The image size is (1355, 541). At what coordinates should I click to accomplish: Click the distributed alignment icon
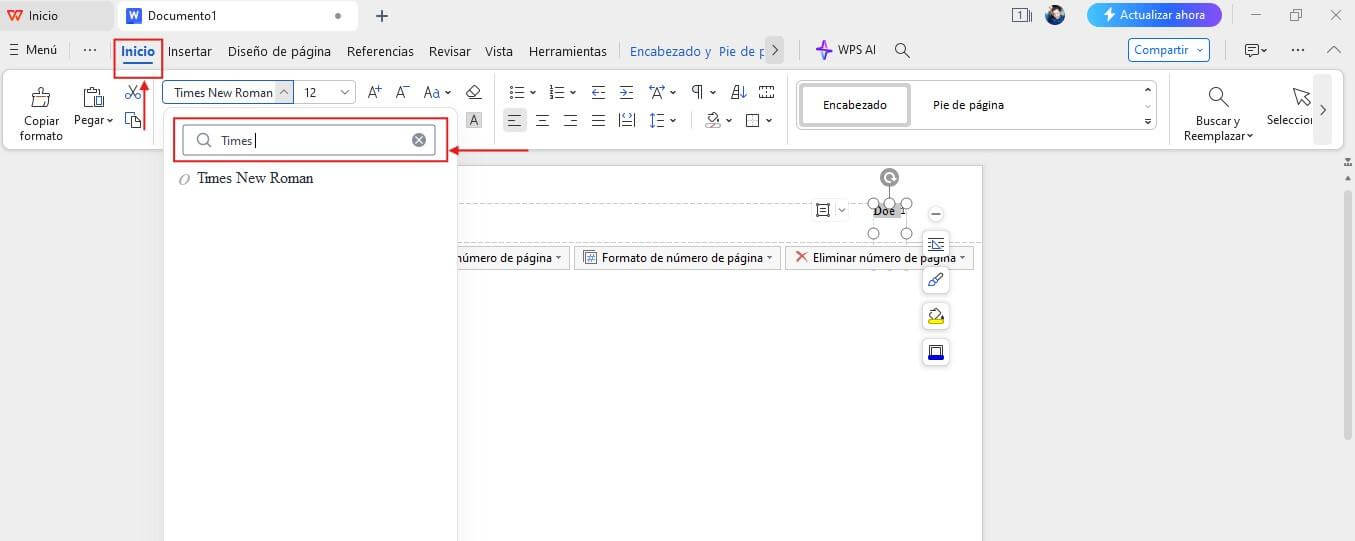coord(627,120)
